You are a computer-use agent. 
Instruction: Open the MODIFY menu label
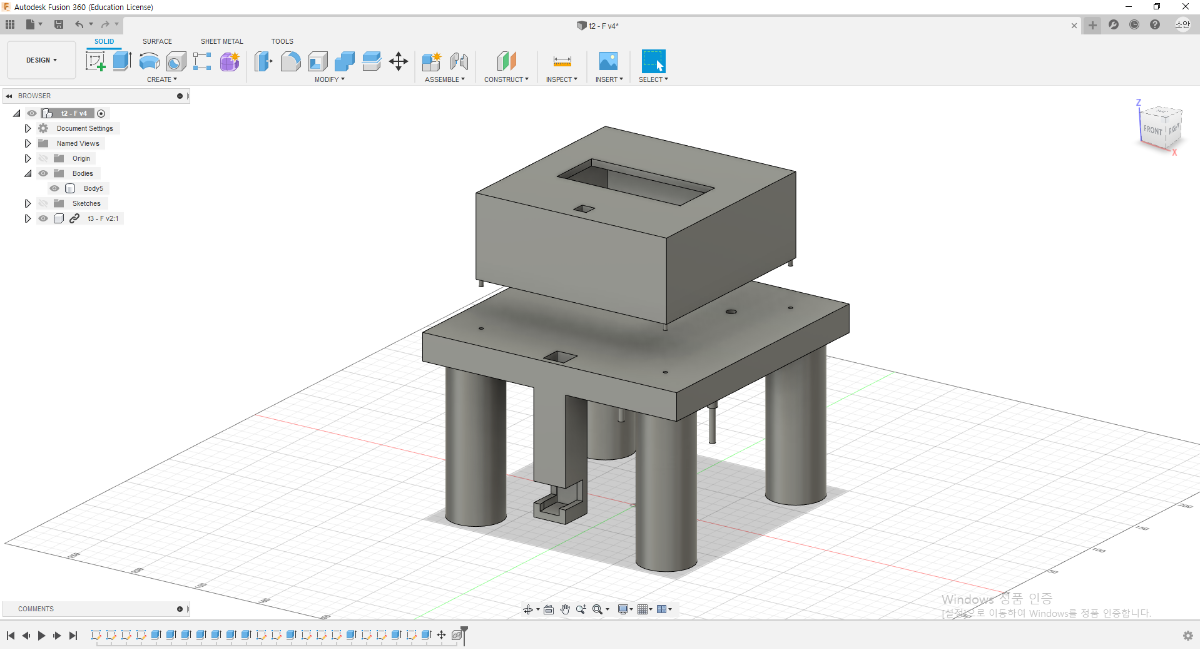click(329, 79)
